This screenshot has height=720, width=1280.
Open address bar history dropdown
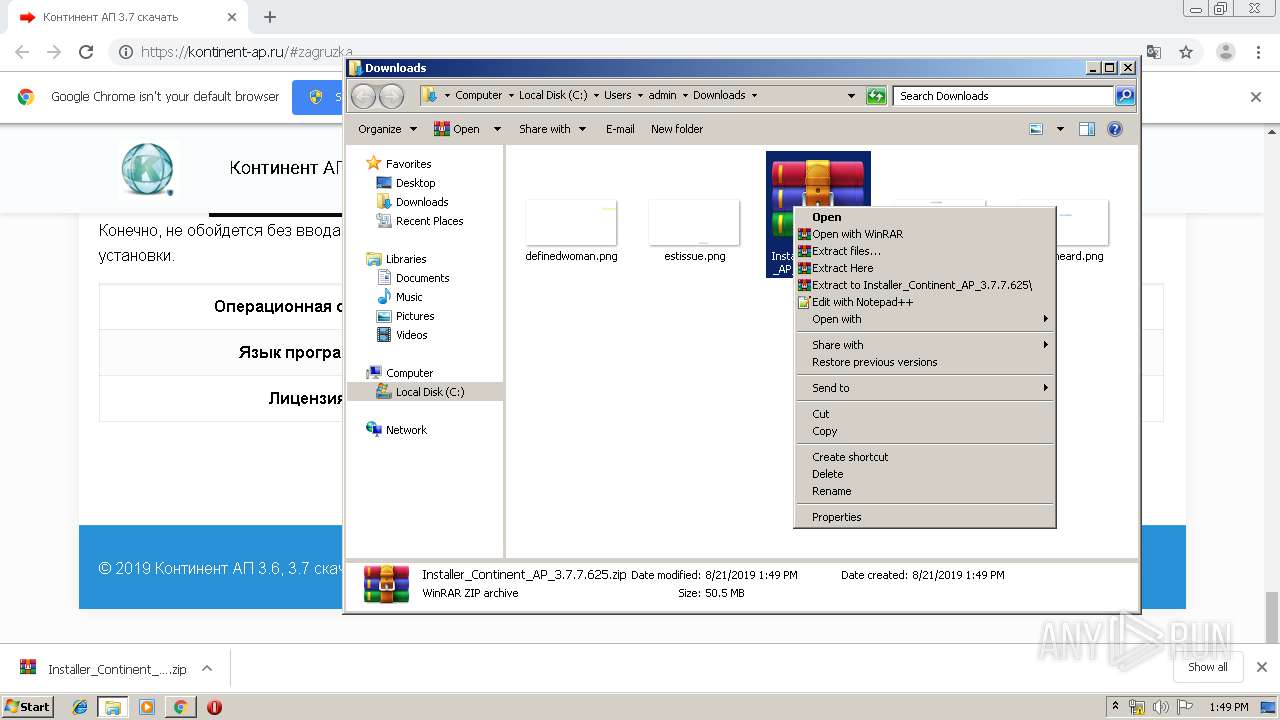point(851,96)
